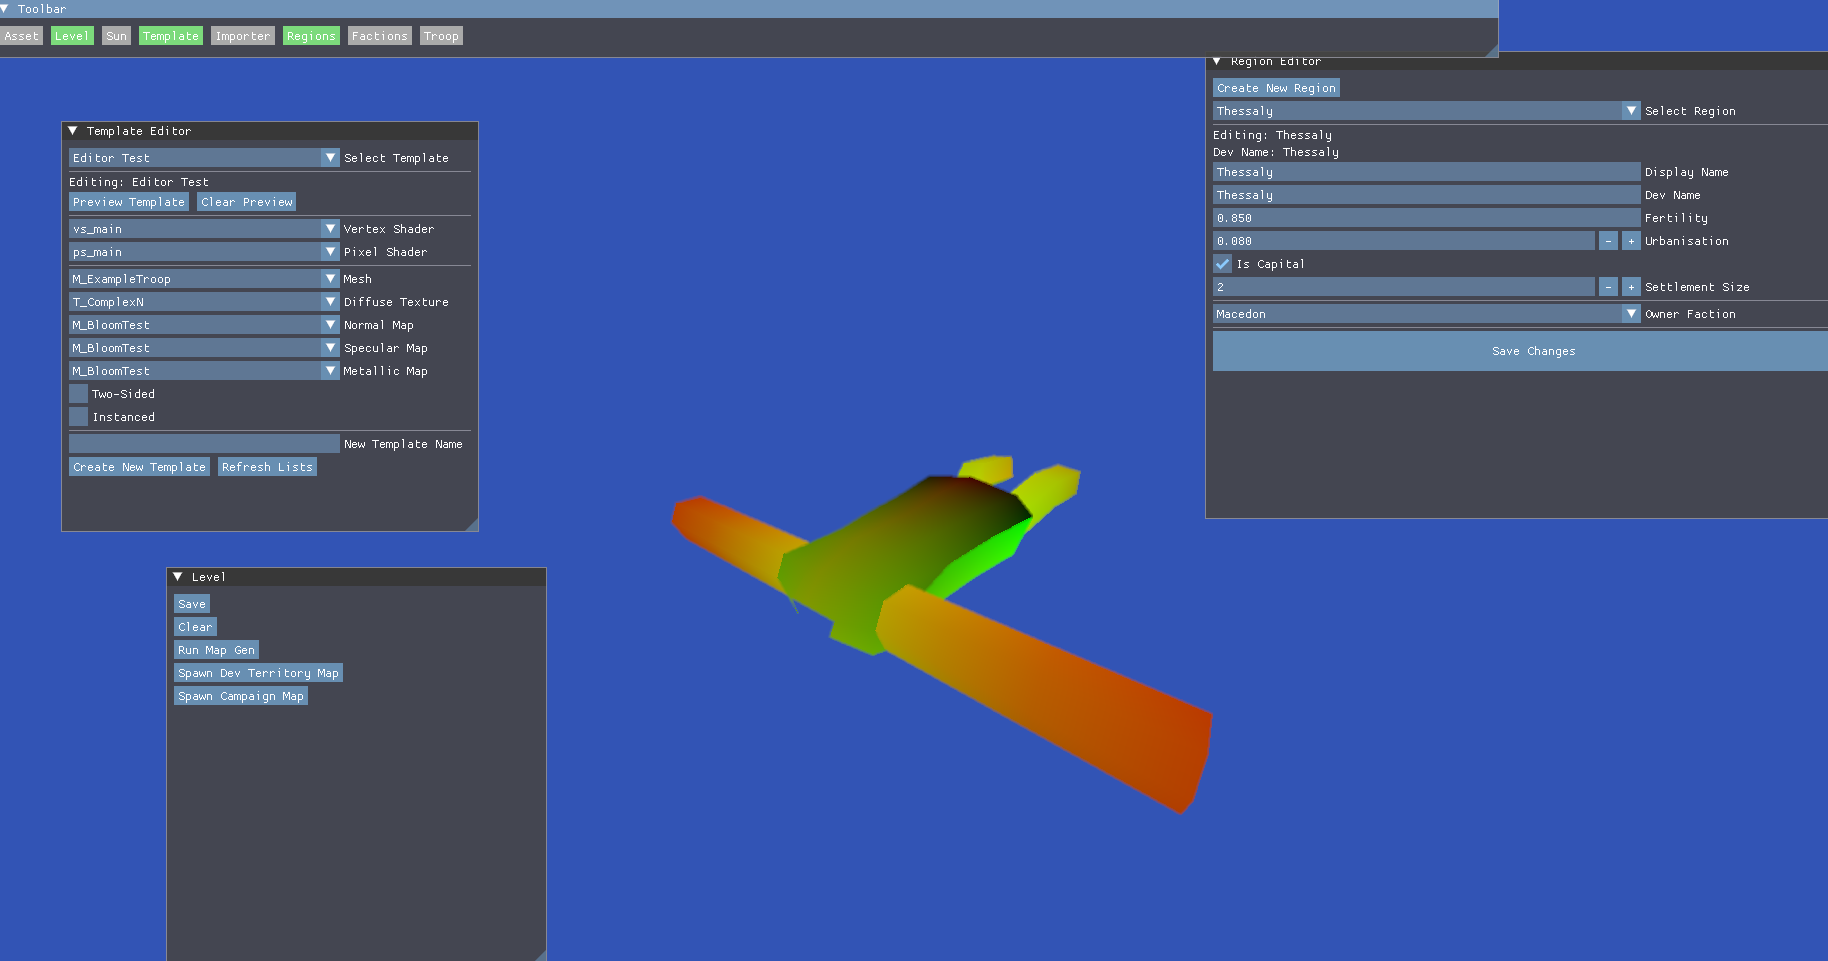The height and width of the screenshot is (961, 1828).
Task: Open the Sun toolbar tab
Action: click(x=117, y=36)
